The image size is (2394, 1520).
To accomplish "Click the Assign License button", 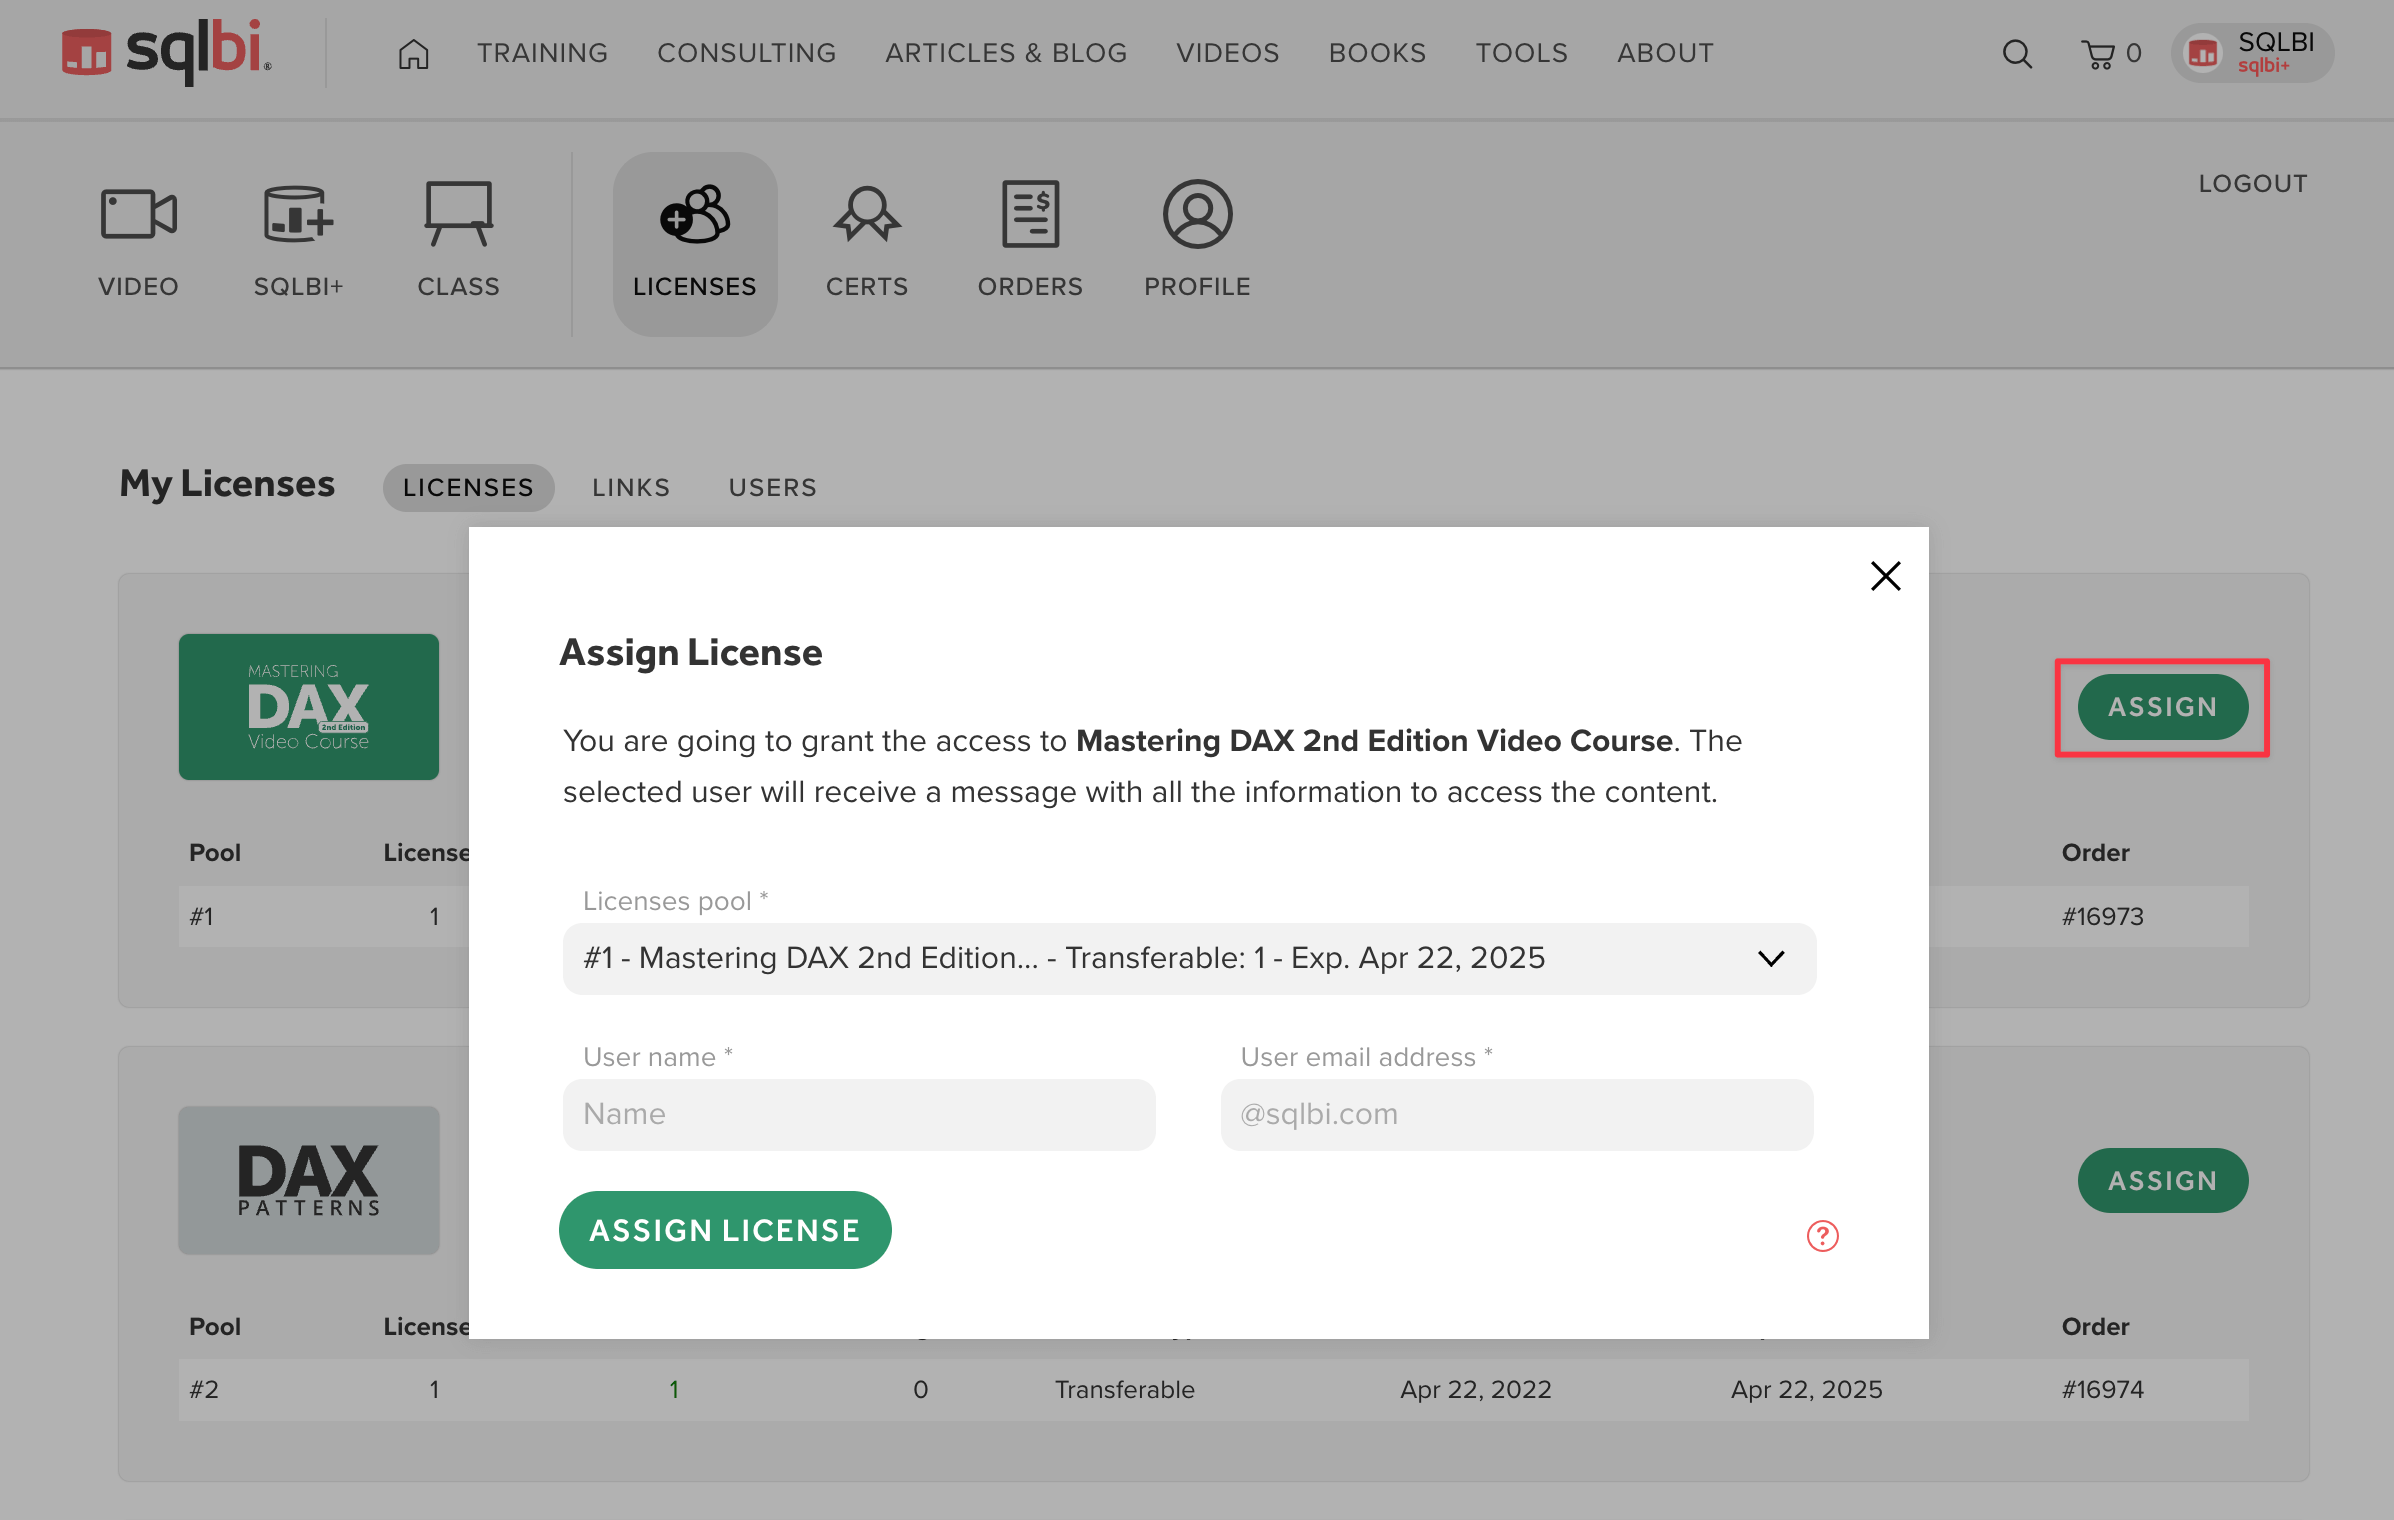I will point(725,1230).
